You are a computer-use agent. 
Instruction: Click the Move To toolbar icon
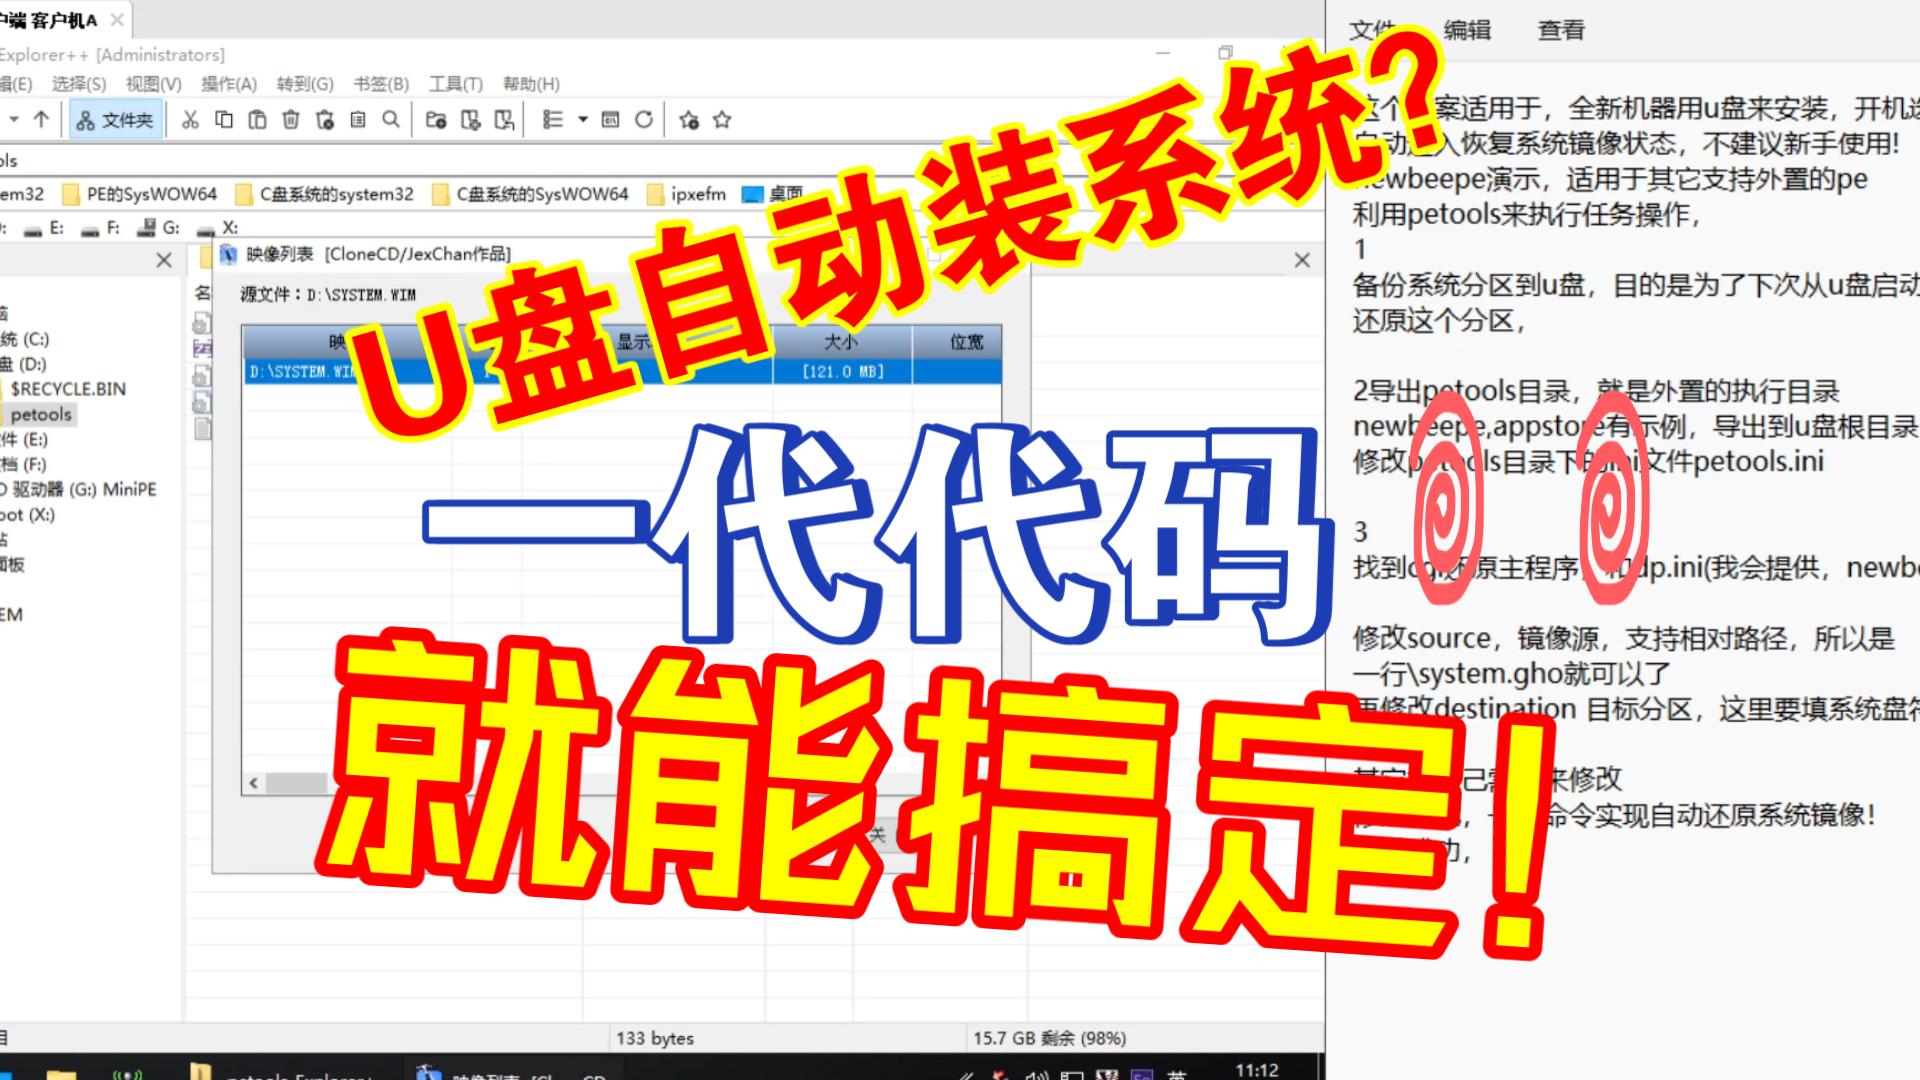[x=505, y=120]
